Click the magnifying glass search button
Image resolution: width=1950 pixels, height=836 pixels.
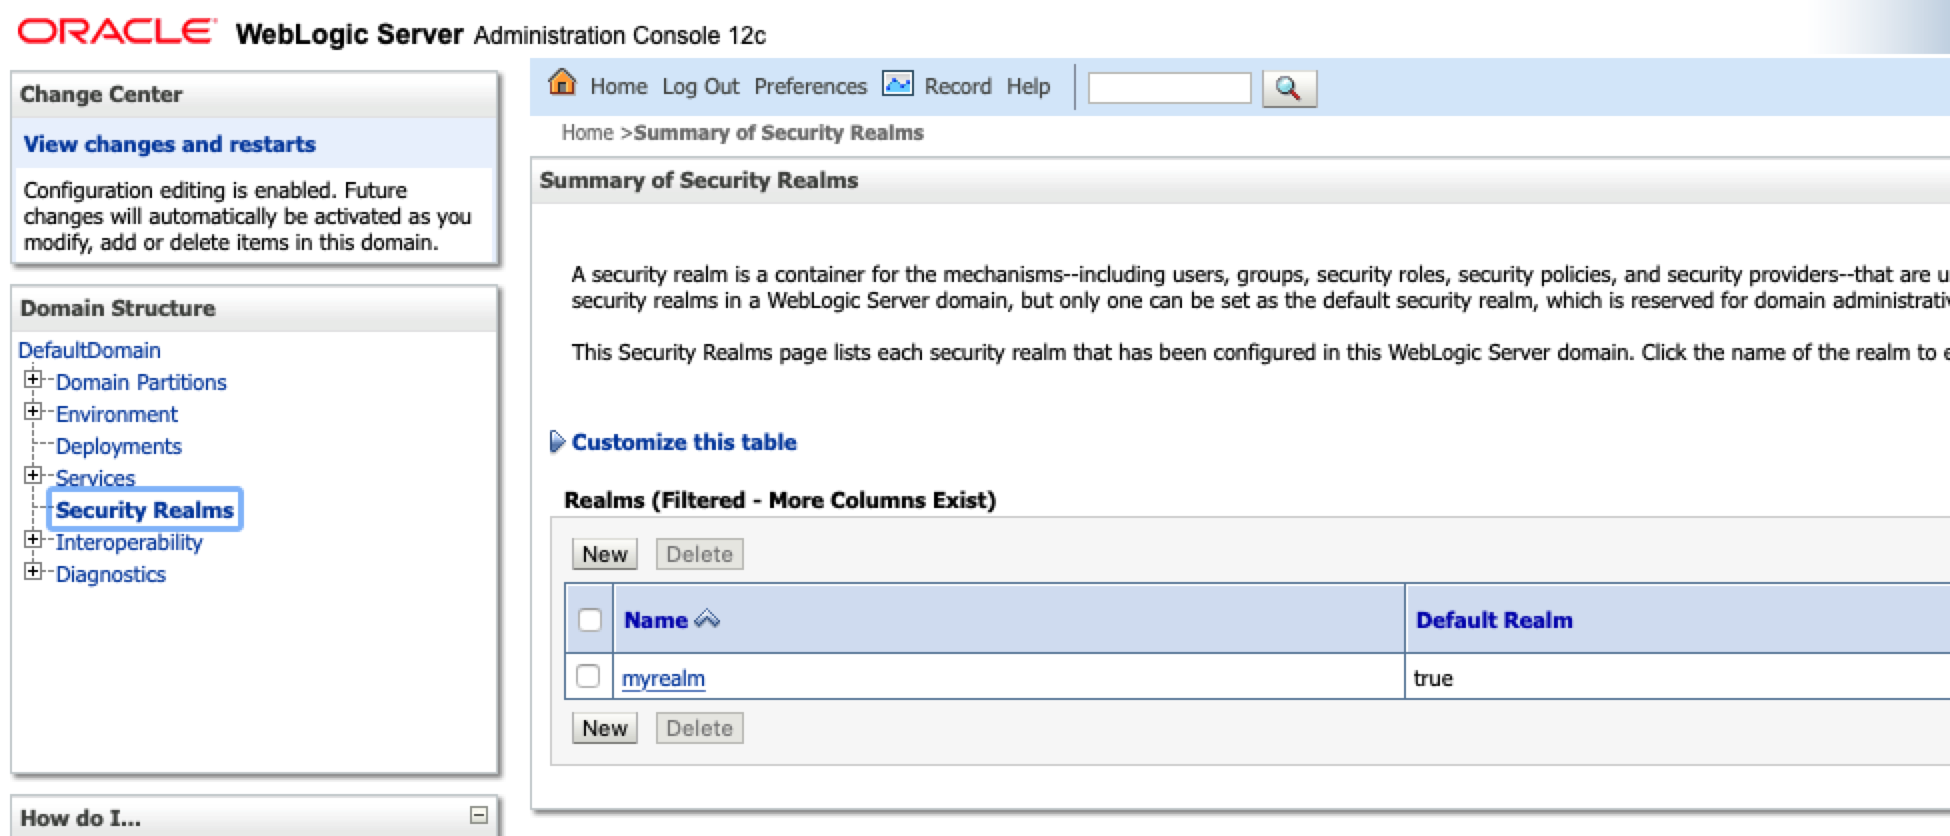[x=1289, y=88]
